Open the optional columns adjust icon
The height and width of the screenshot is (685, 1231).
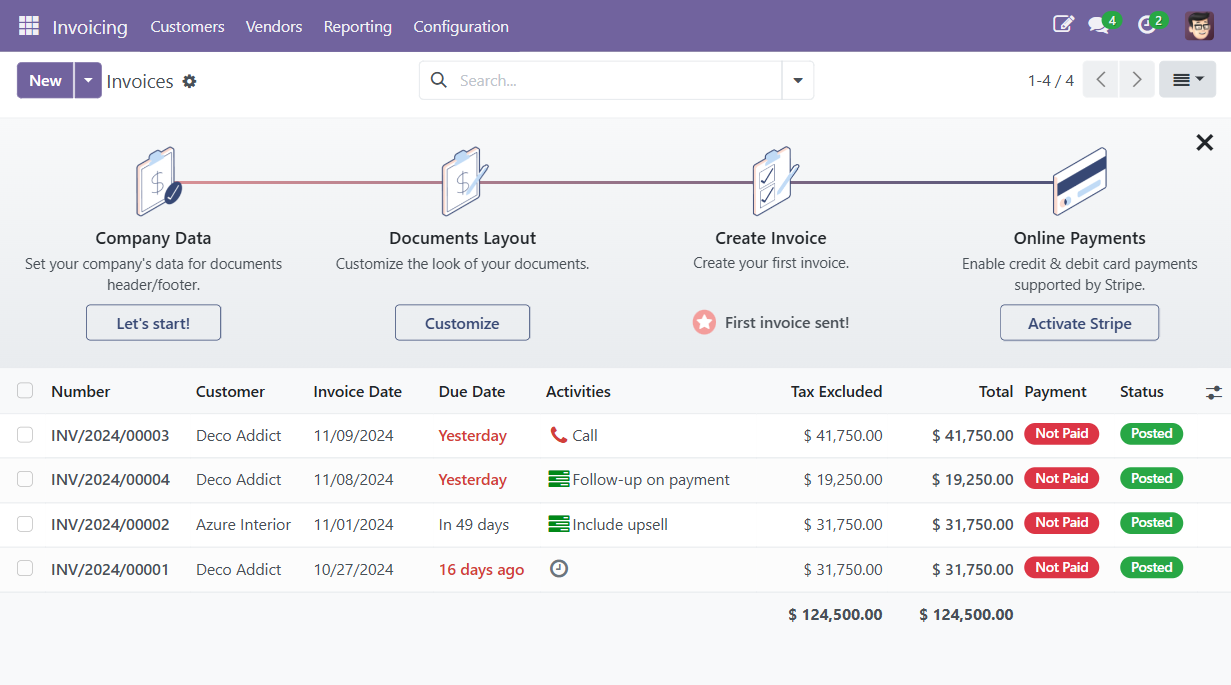click(x=1213, y=392)
